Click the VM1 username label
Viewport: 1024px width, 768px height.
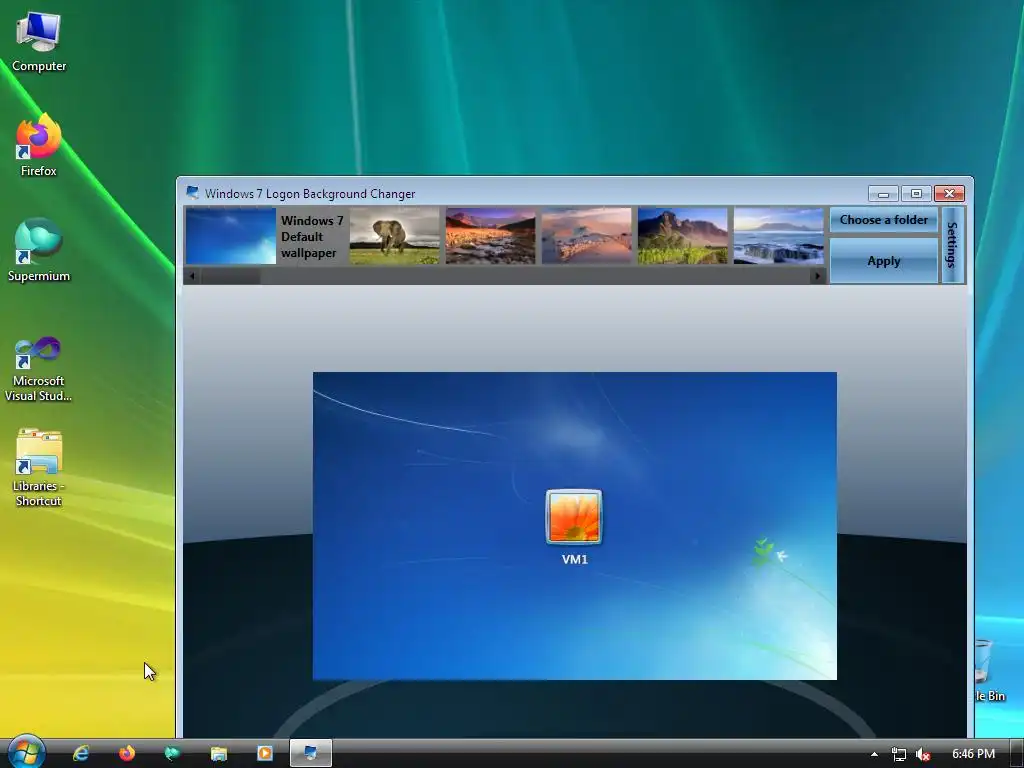point(575,560)
